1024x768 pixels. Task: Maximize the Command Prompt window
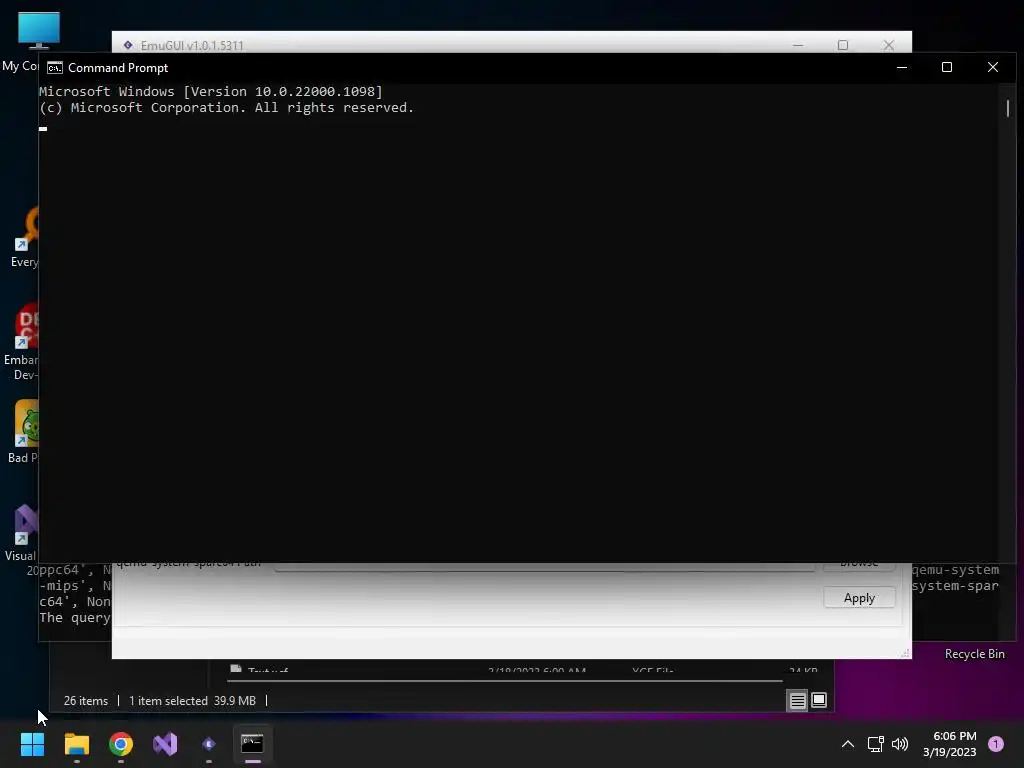coord(947,67)
